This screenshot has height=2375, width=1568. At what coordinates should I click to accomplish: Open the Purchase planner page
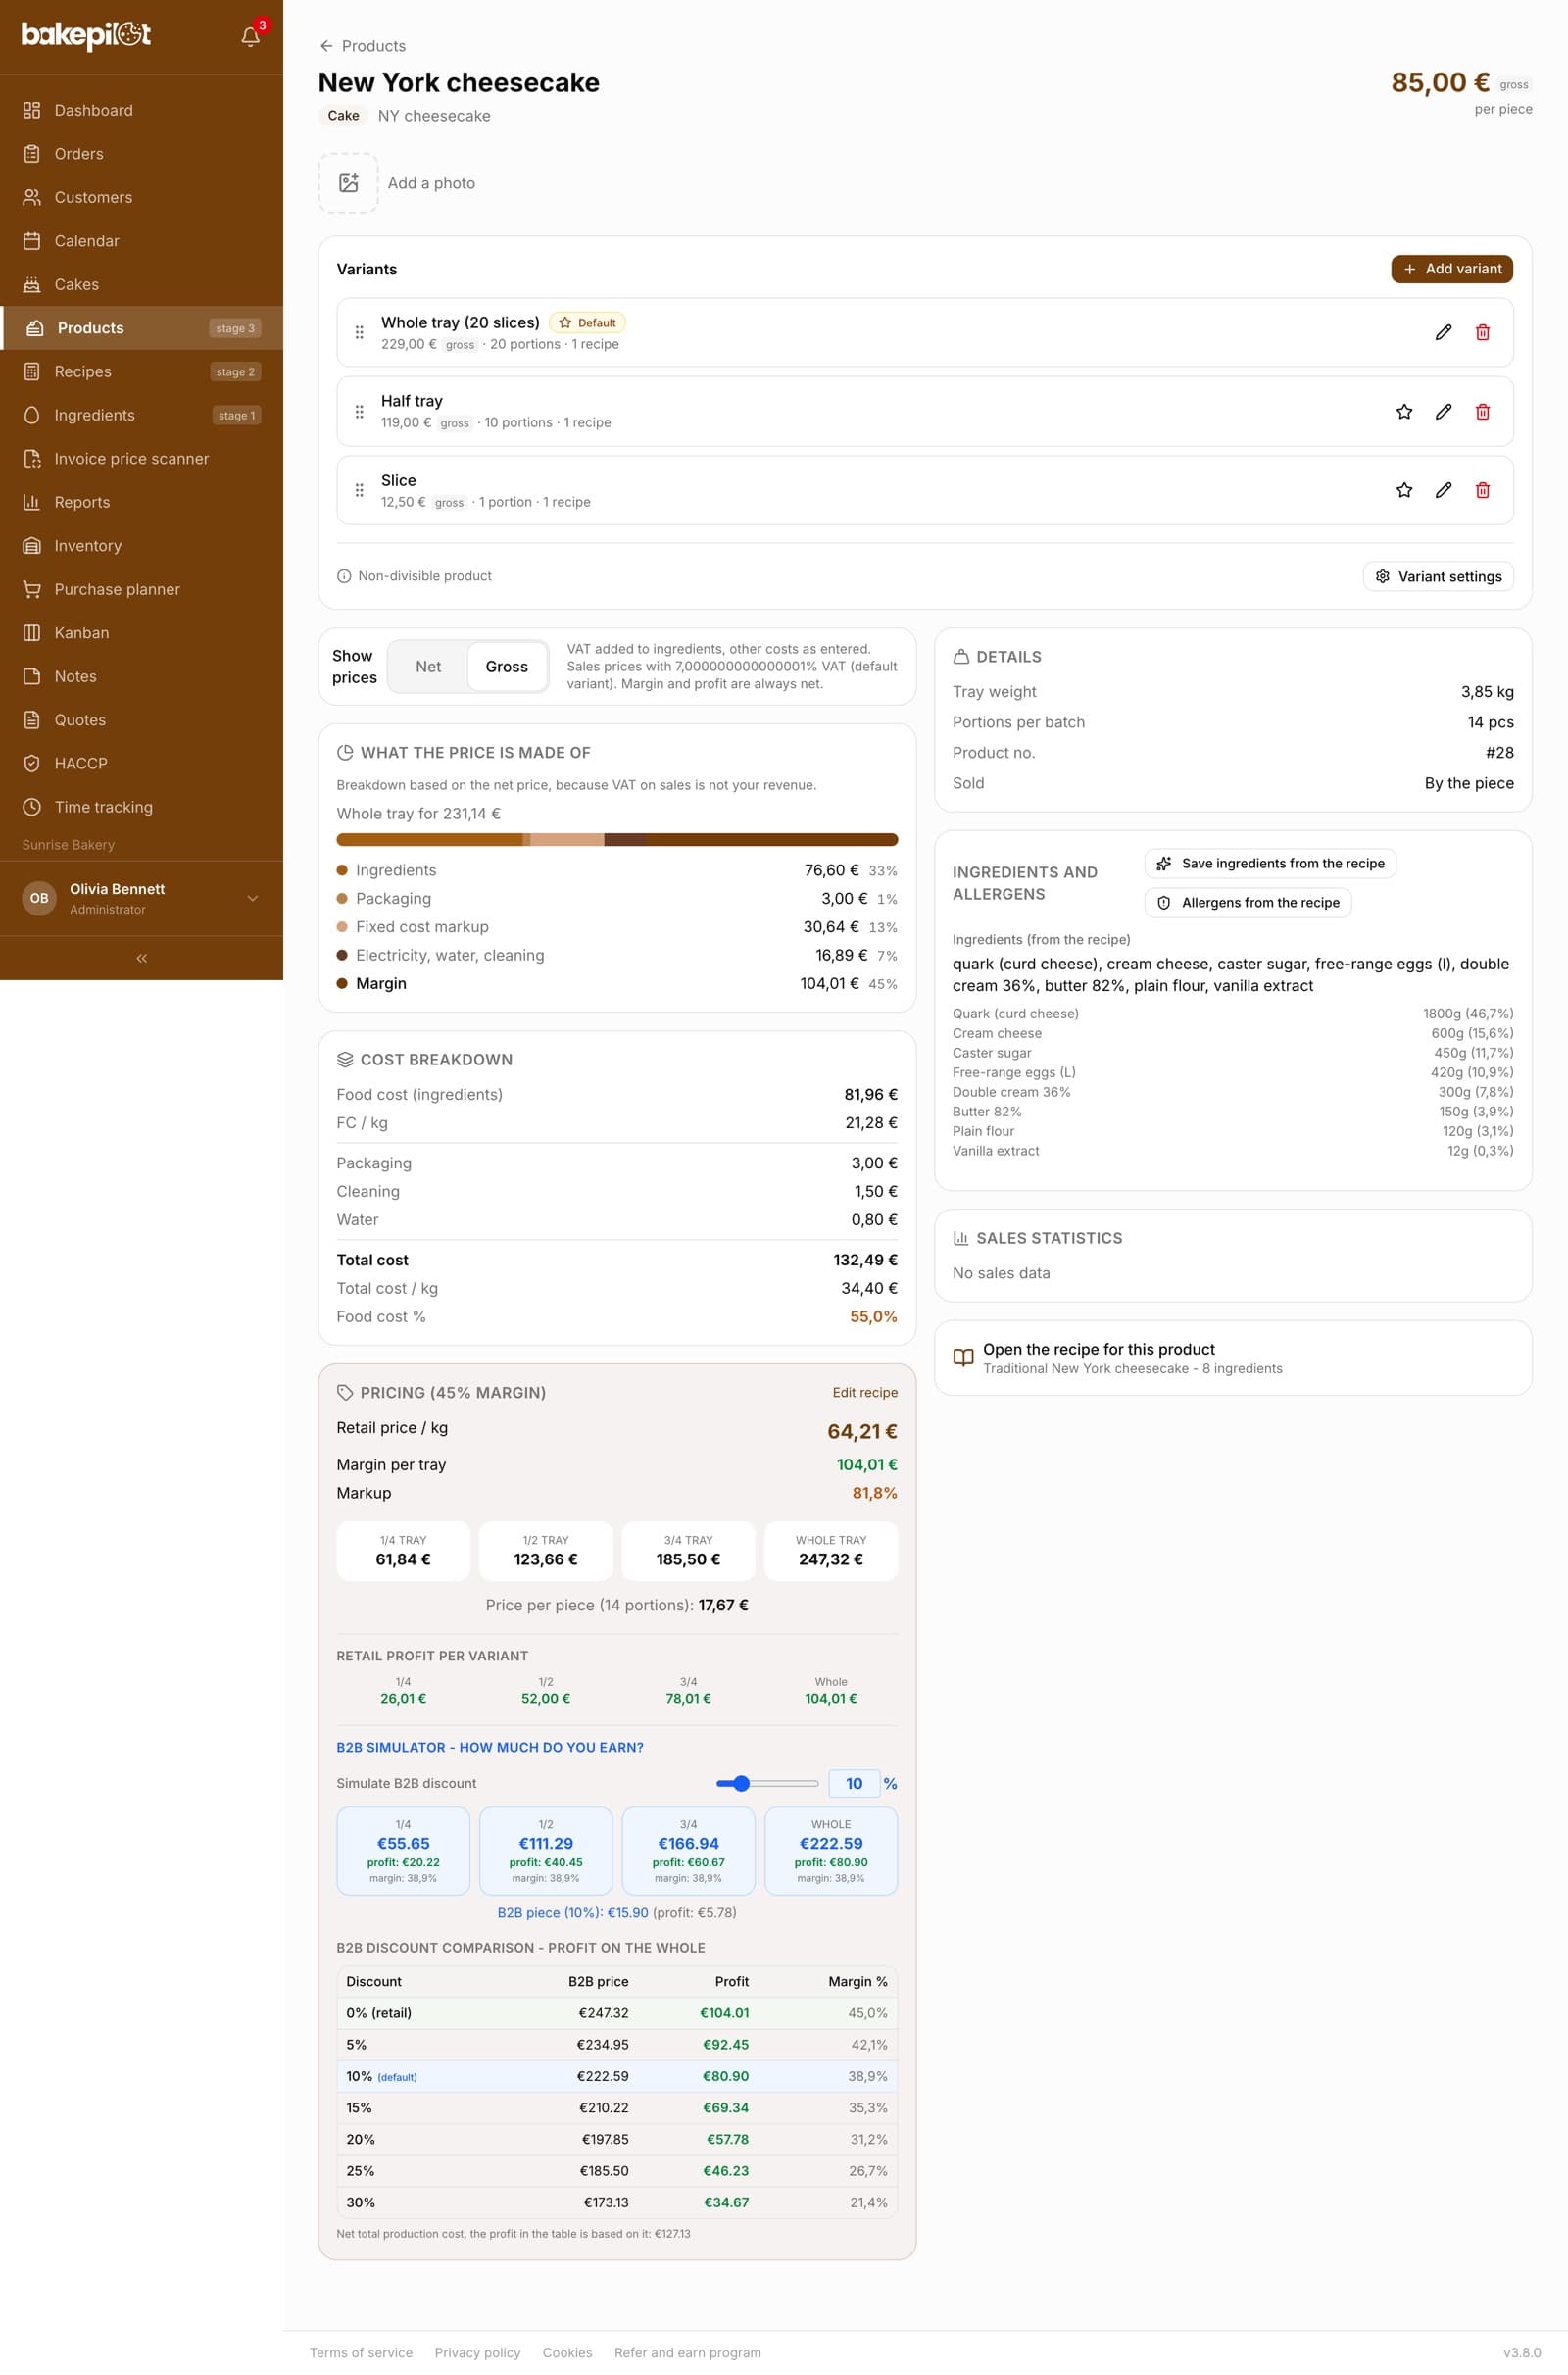pos(141,589)
